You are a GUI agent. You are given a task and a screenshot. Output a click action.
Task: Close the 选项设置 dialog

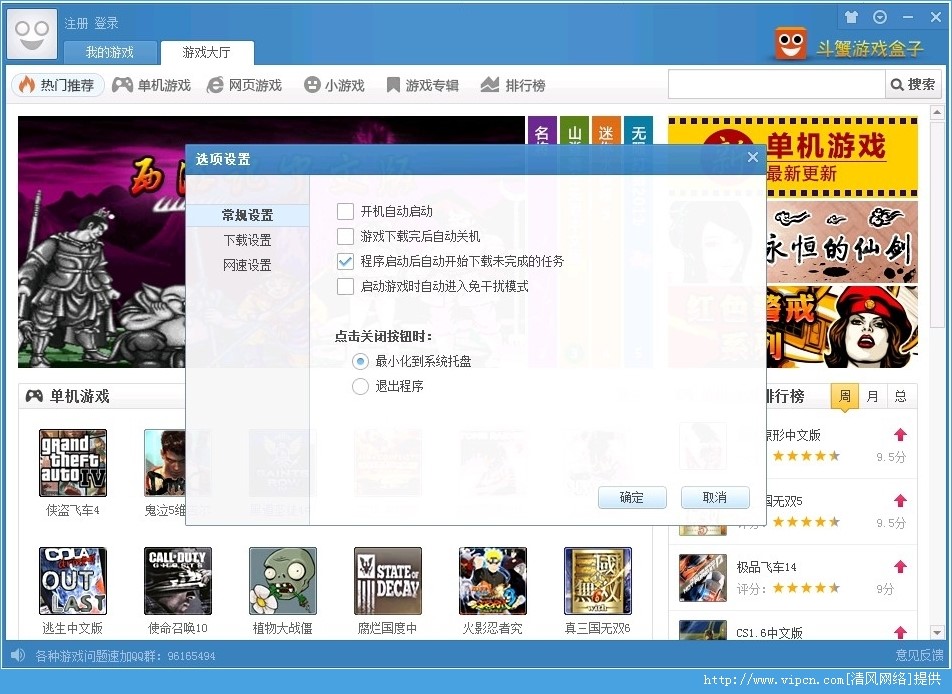753,157
